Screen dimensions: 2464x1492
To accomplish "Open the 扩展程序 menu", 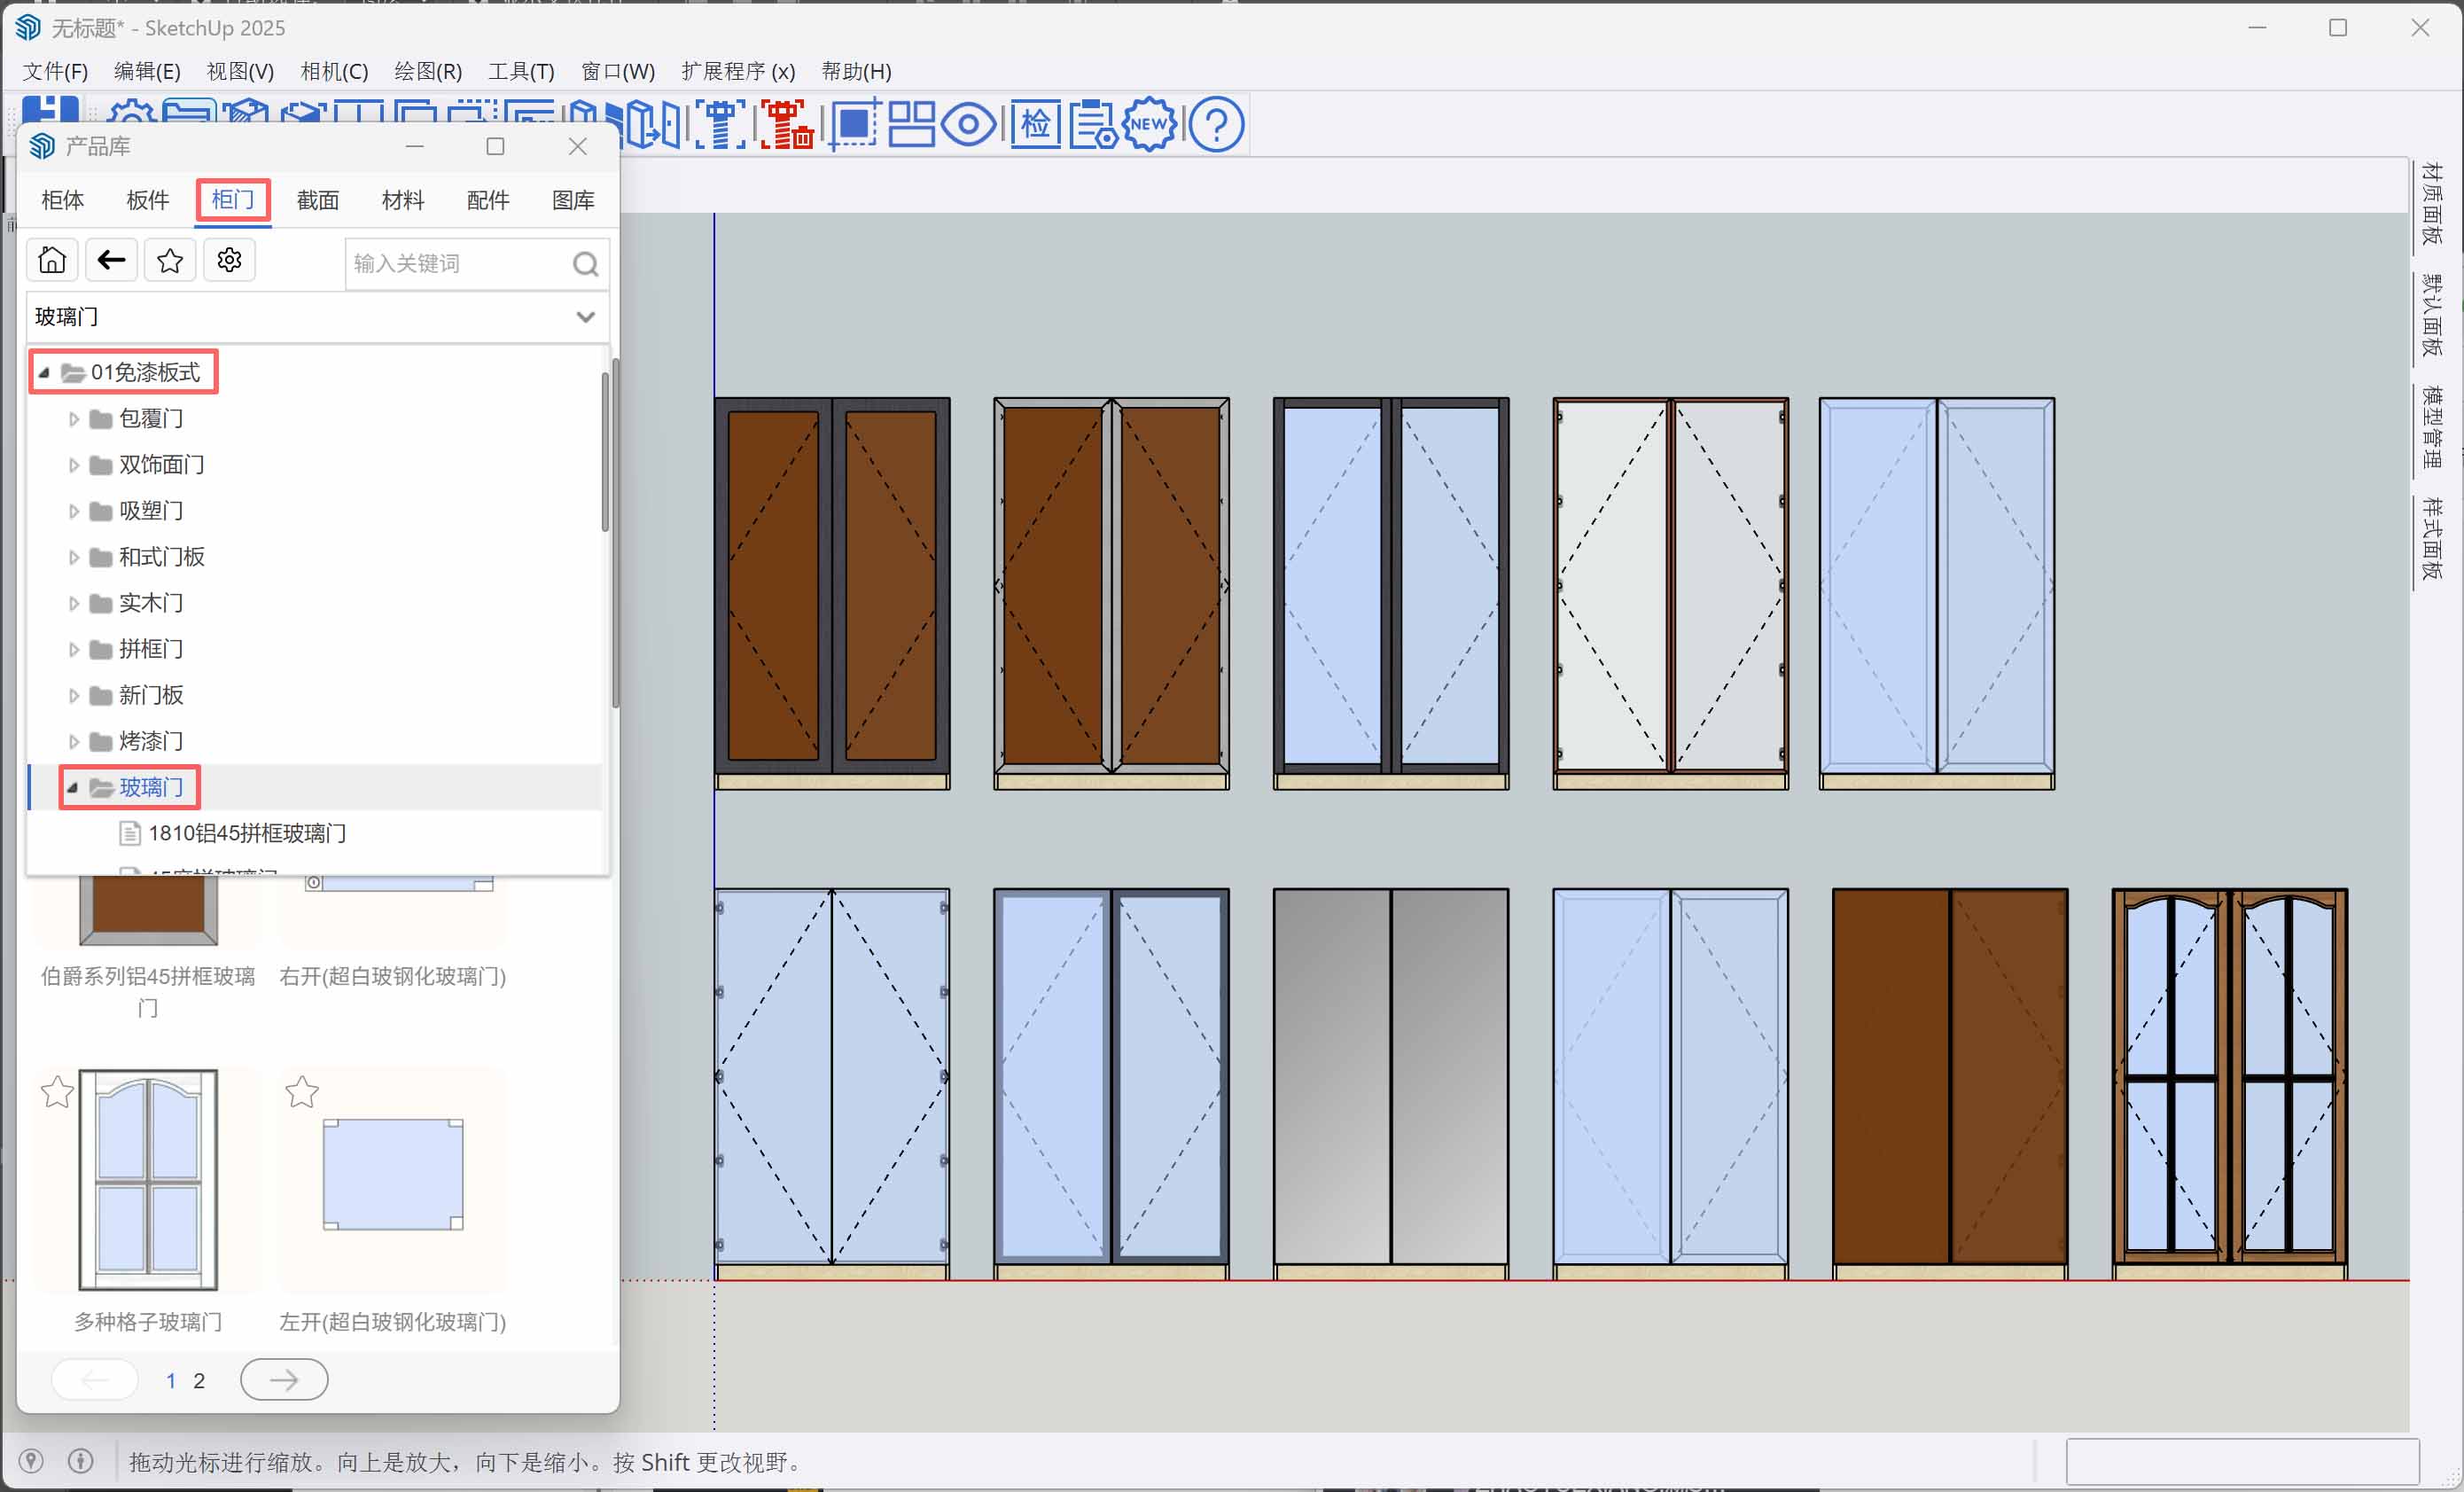I will 737,71.
